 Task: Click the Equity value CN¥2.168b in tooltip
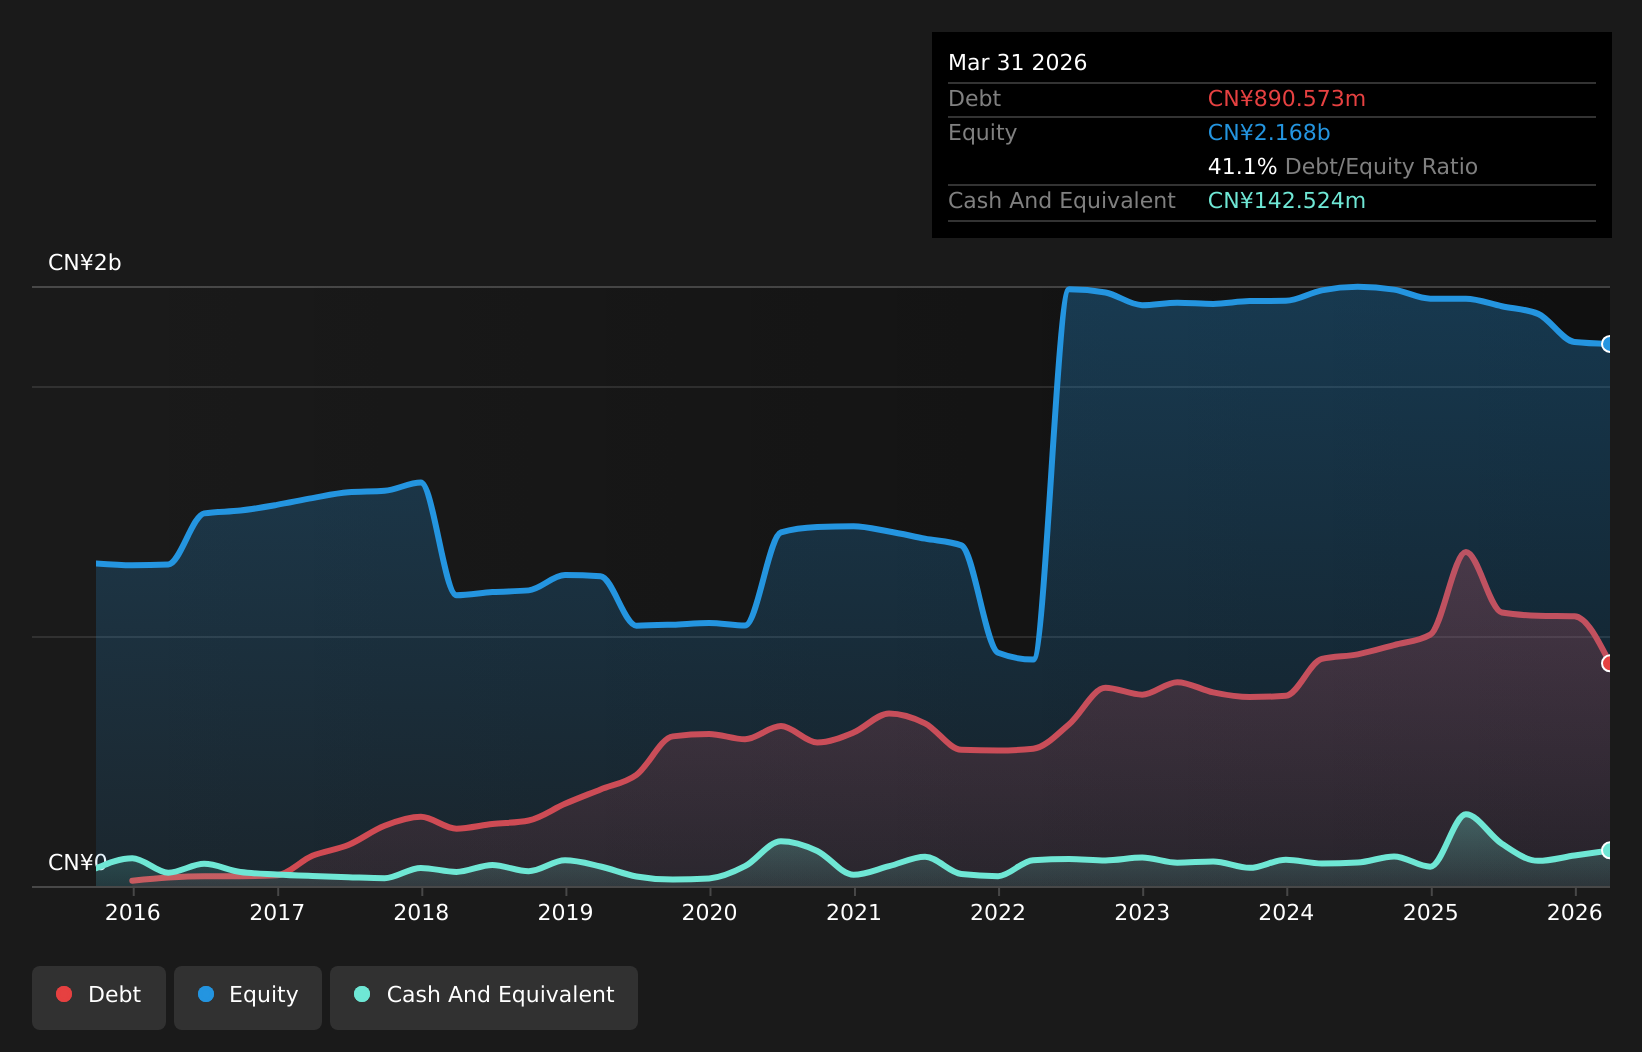click(x=1269, y=133)
